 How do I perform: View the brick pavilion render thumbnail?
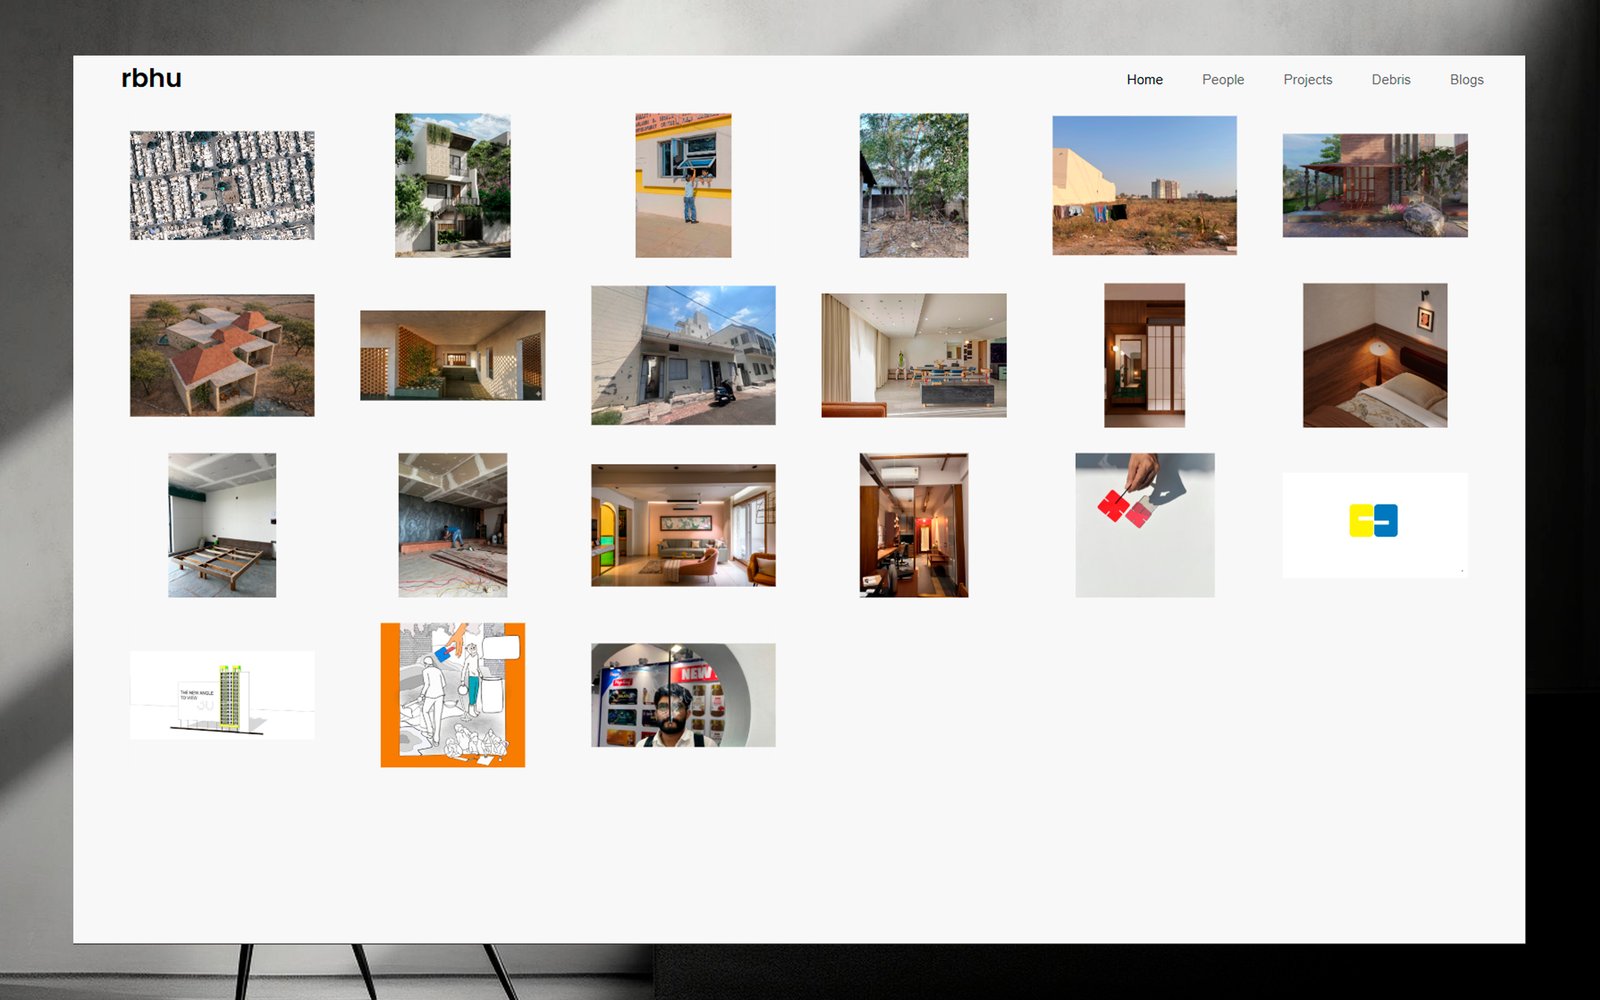(1375, 185)
